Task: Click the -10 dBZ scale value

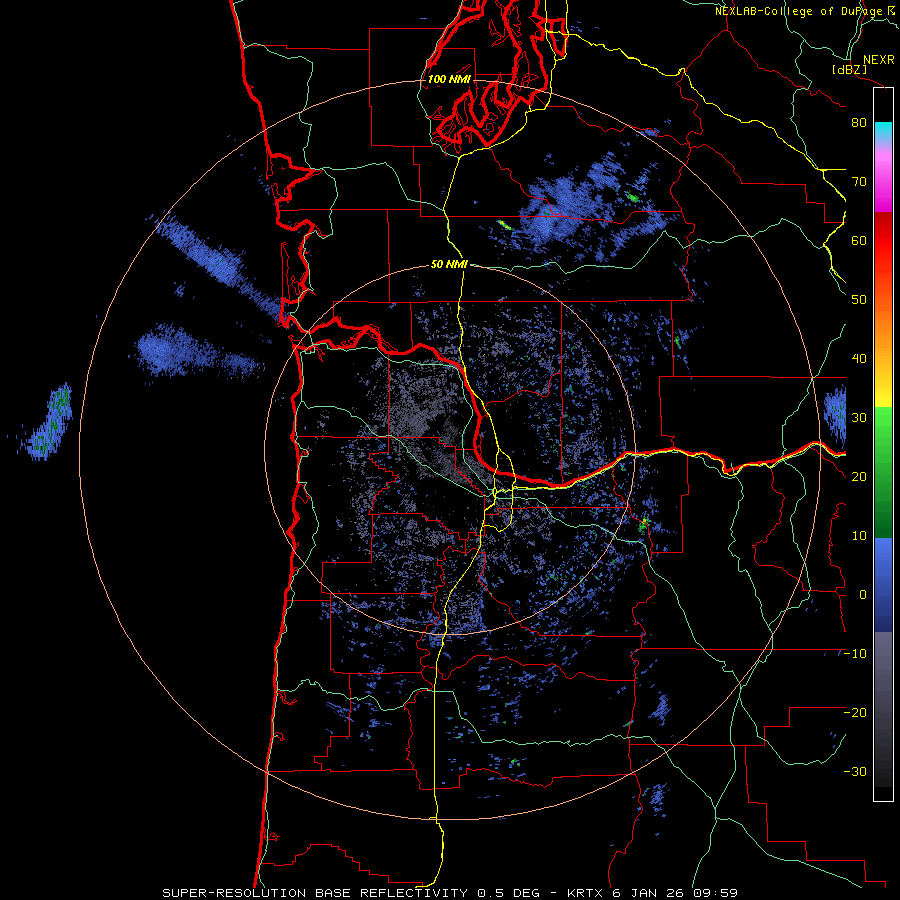Action: [855, 654]
